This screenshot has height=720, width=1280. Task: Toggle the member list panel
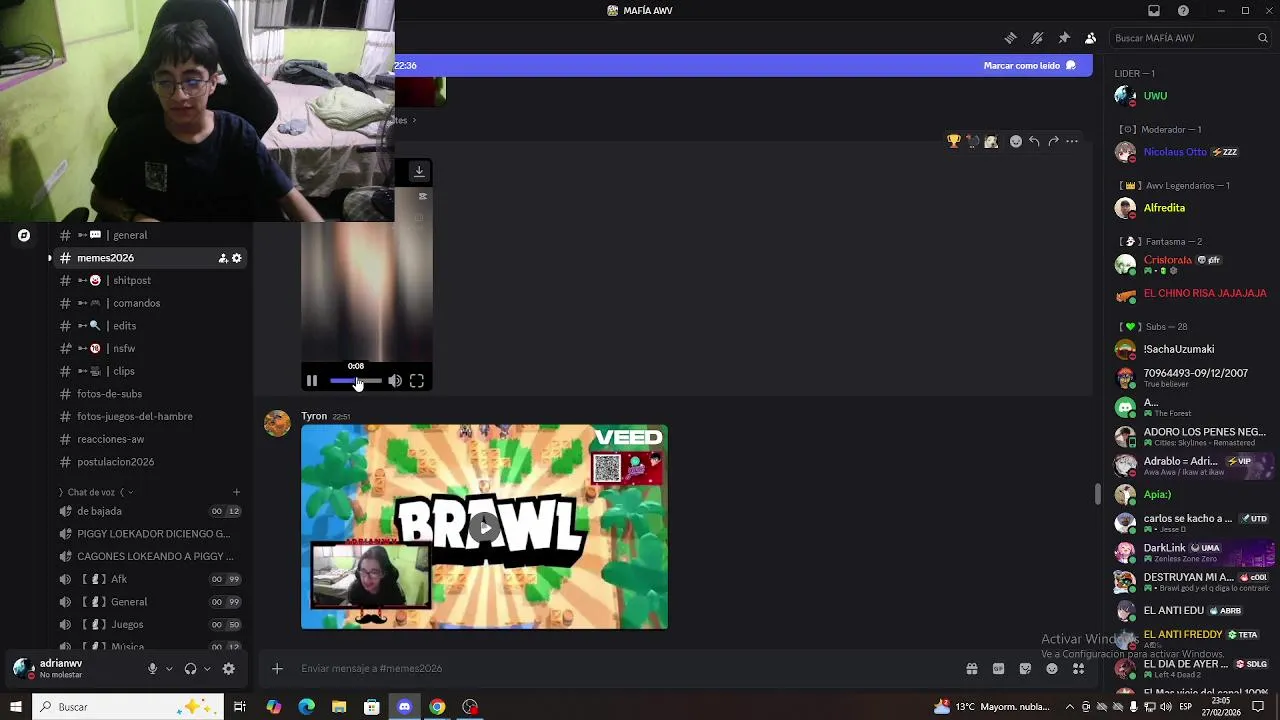point(1090,38)
